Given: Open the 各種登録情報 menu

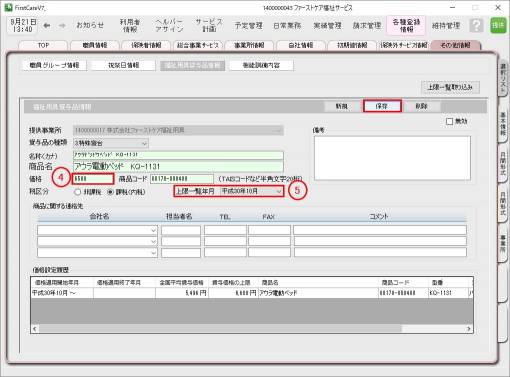Looking at the screenshot, I should point(406,25).
